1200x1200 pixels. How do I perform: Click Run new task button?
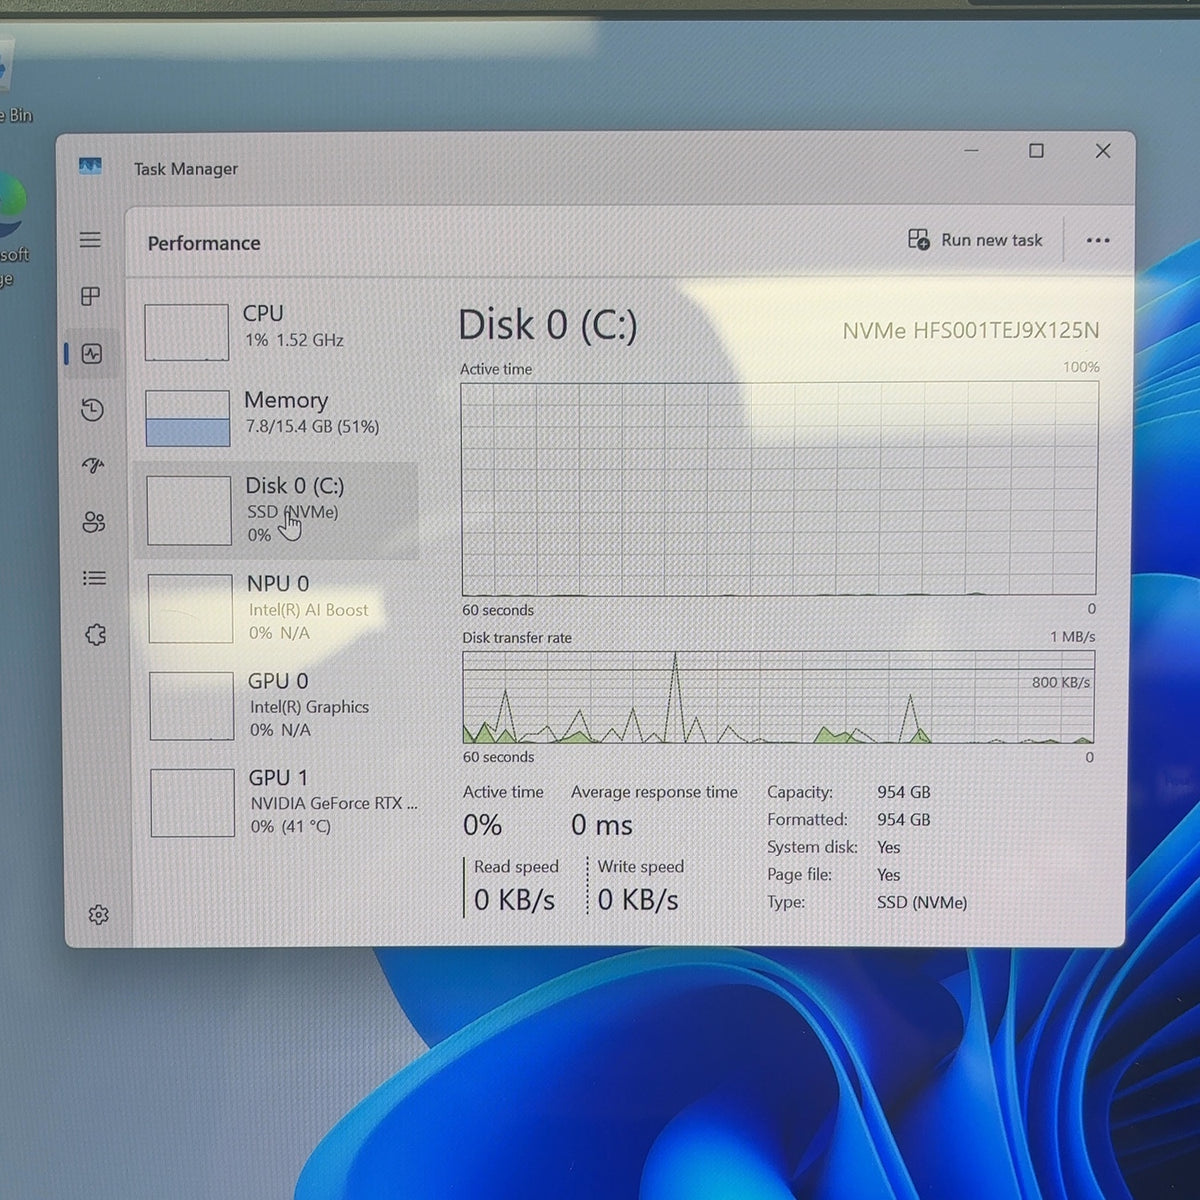(975, 240)
